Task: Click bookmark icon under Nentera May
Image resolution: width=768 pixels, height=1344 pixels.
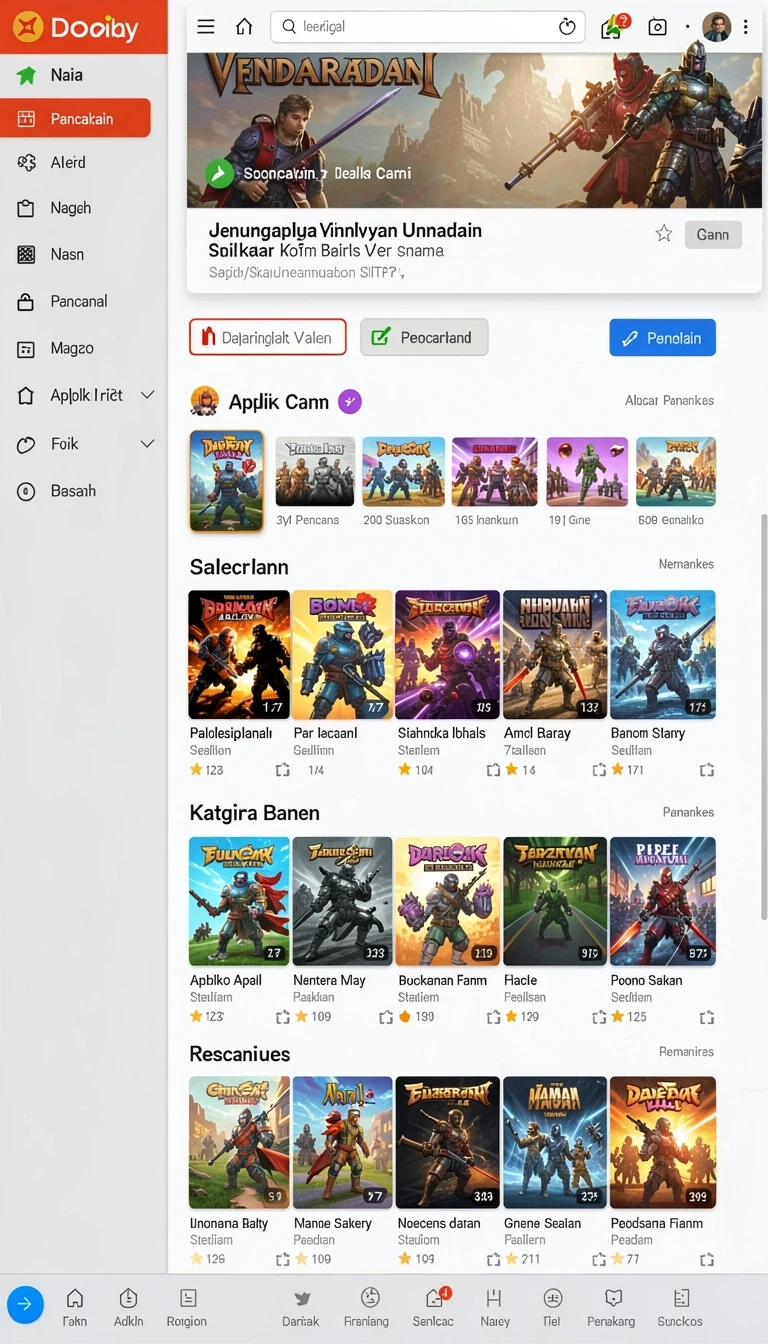Action: click(x=387, y=1017)
